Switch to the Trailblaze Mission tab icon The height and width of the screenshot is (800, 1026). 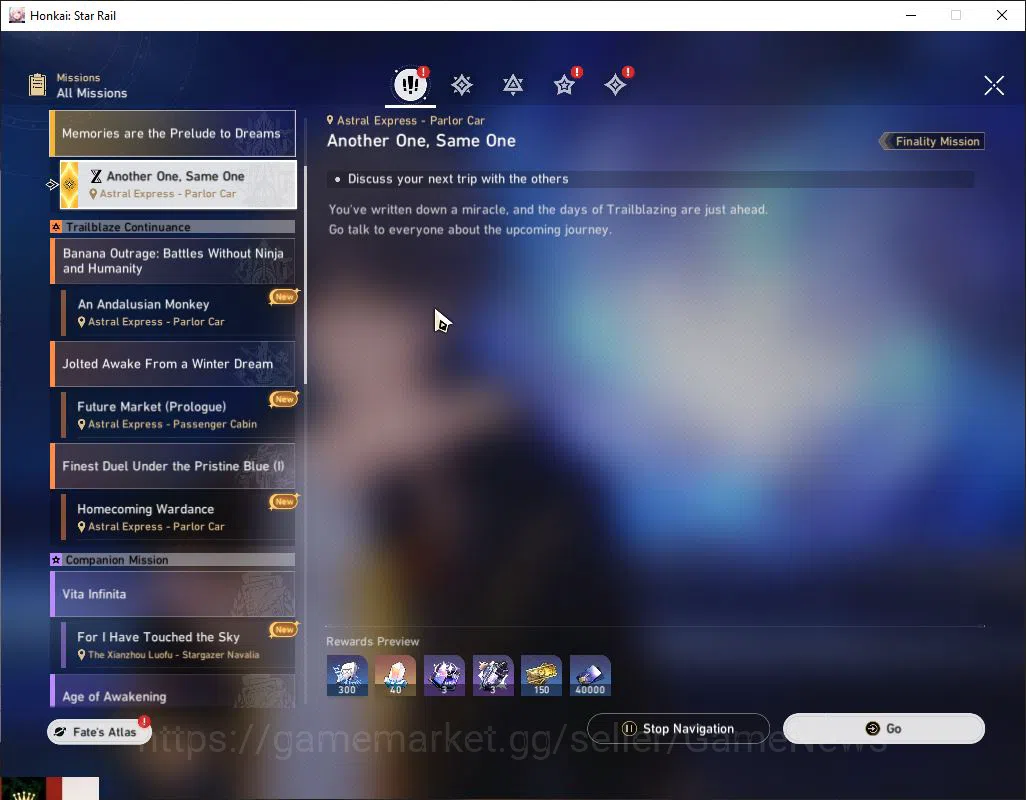[x=462, y=85]
